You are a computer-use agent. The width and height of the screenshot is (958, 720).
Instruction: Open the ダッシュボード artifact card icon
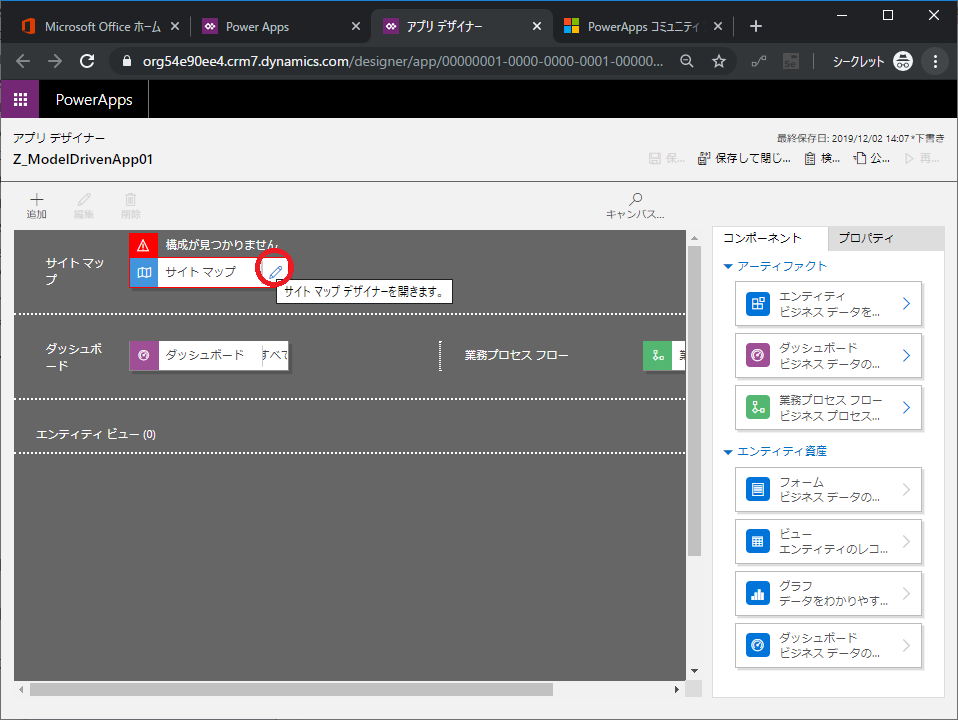758,356
